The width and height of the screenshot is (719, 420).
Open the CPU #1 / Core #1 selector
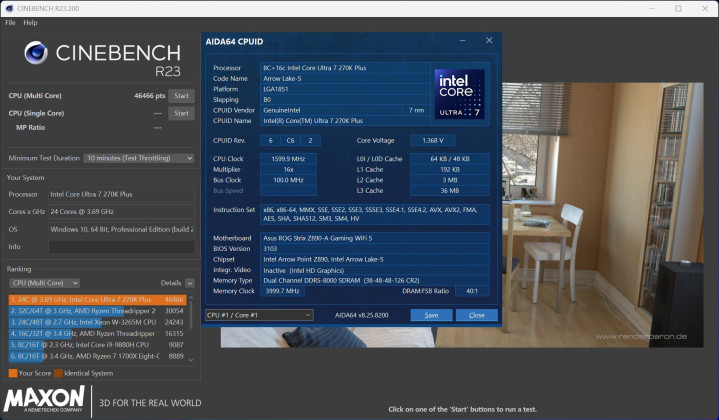(x=259, y=315)
